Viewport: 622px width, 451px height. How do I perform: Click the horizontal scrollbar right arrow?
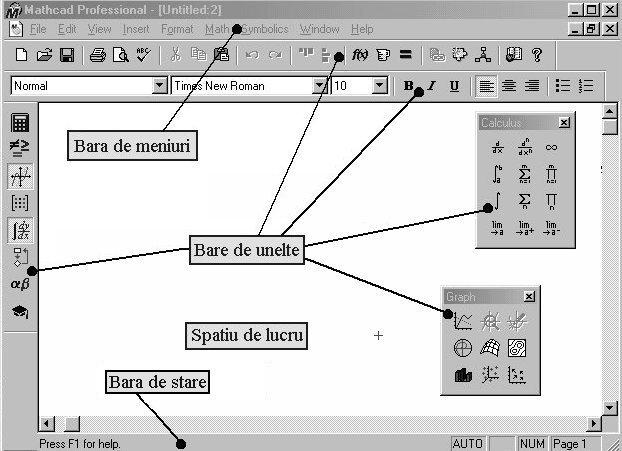click(x=593, y=424)
